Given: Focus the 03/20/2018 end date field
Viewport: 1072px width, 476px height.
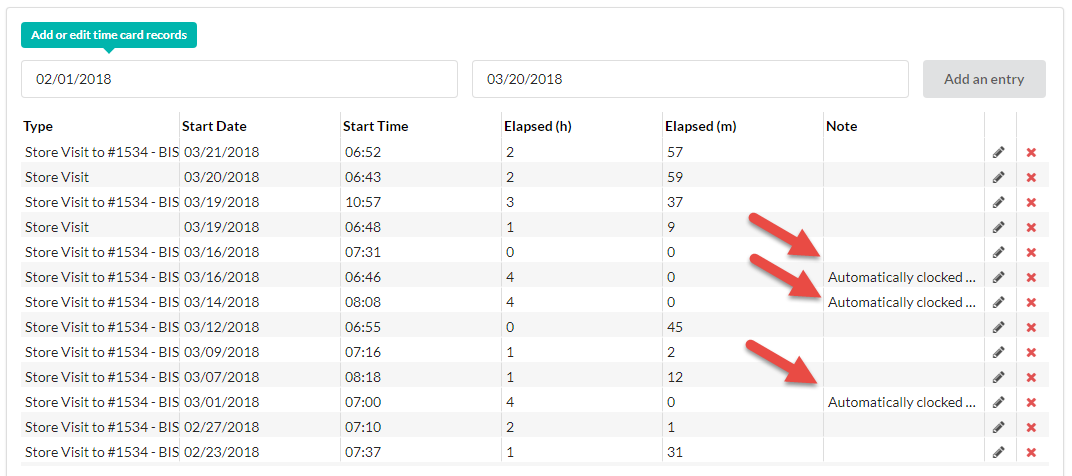Looking at the screenshot, I should [690, 79].
